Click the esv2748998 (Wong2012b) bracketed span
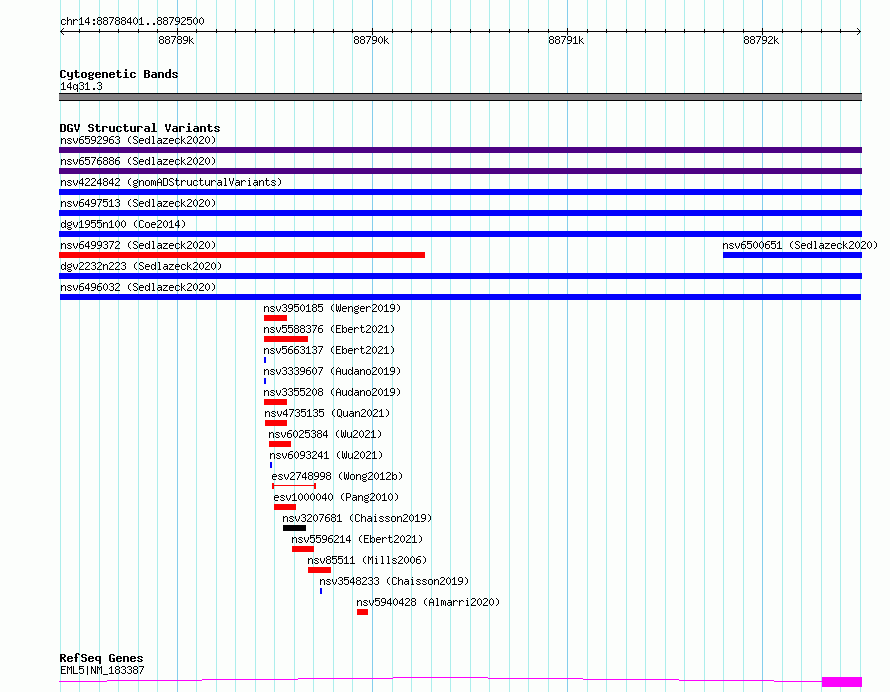890x692 pixels. click(294, 486)
